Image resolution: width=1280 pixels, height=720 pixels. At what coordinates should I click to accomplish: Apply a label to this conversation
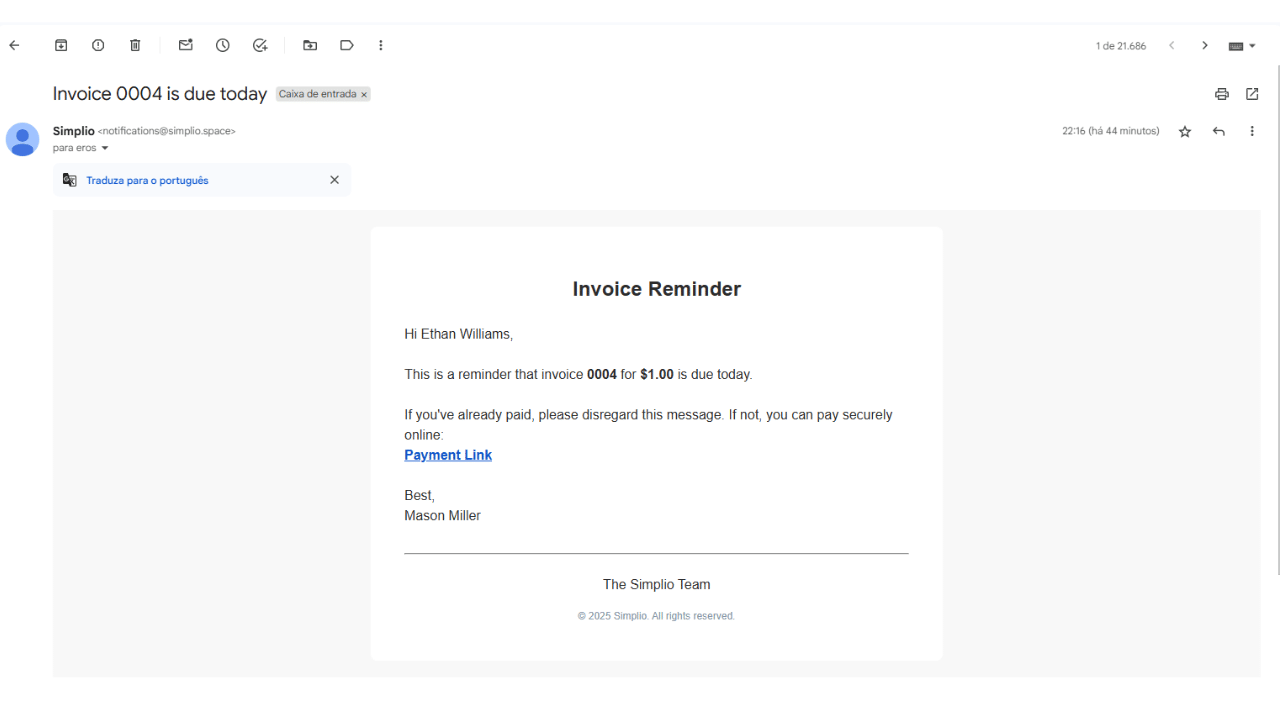click(x=346, y=45)
